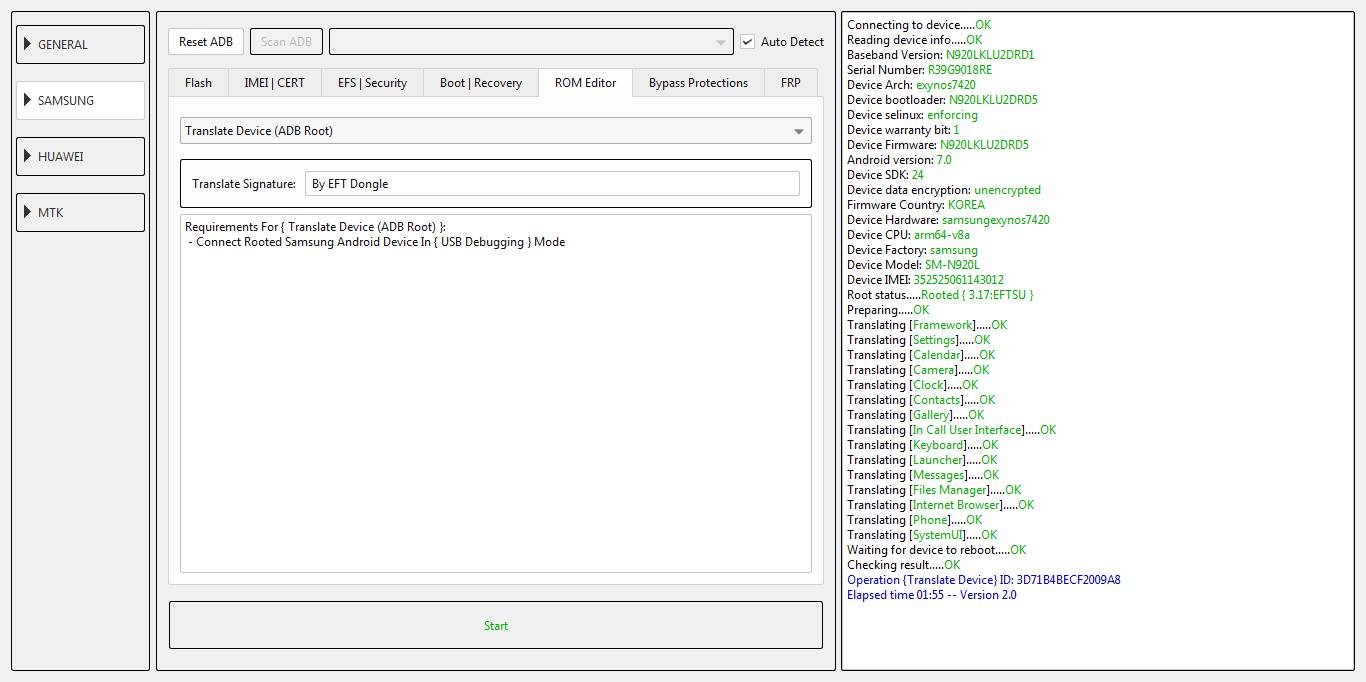Open the ADB device selection dropdown
The height and width of the screenshot is (682, 1366).
[531, 41]
